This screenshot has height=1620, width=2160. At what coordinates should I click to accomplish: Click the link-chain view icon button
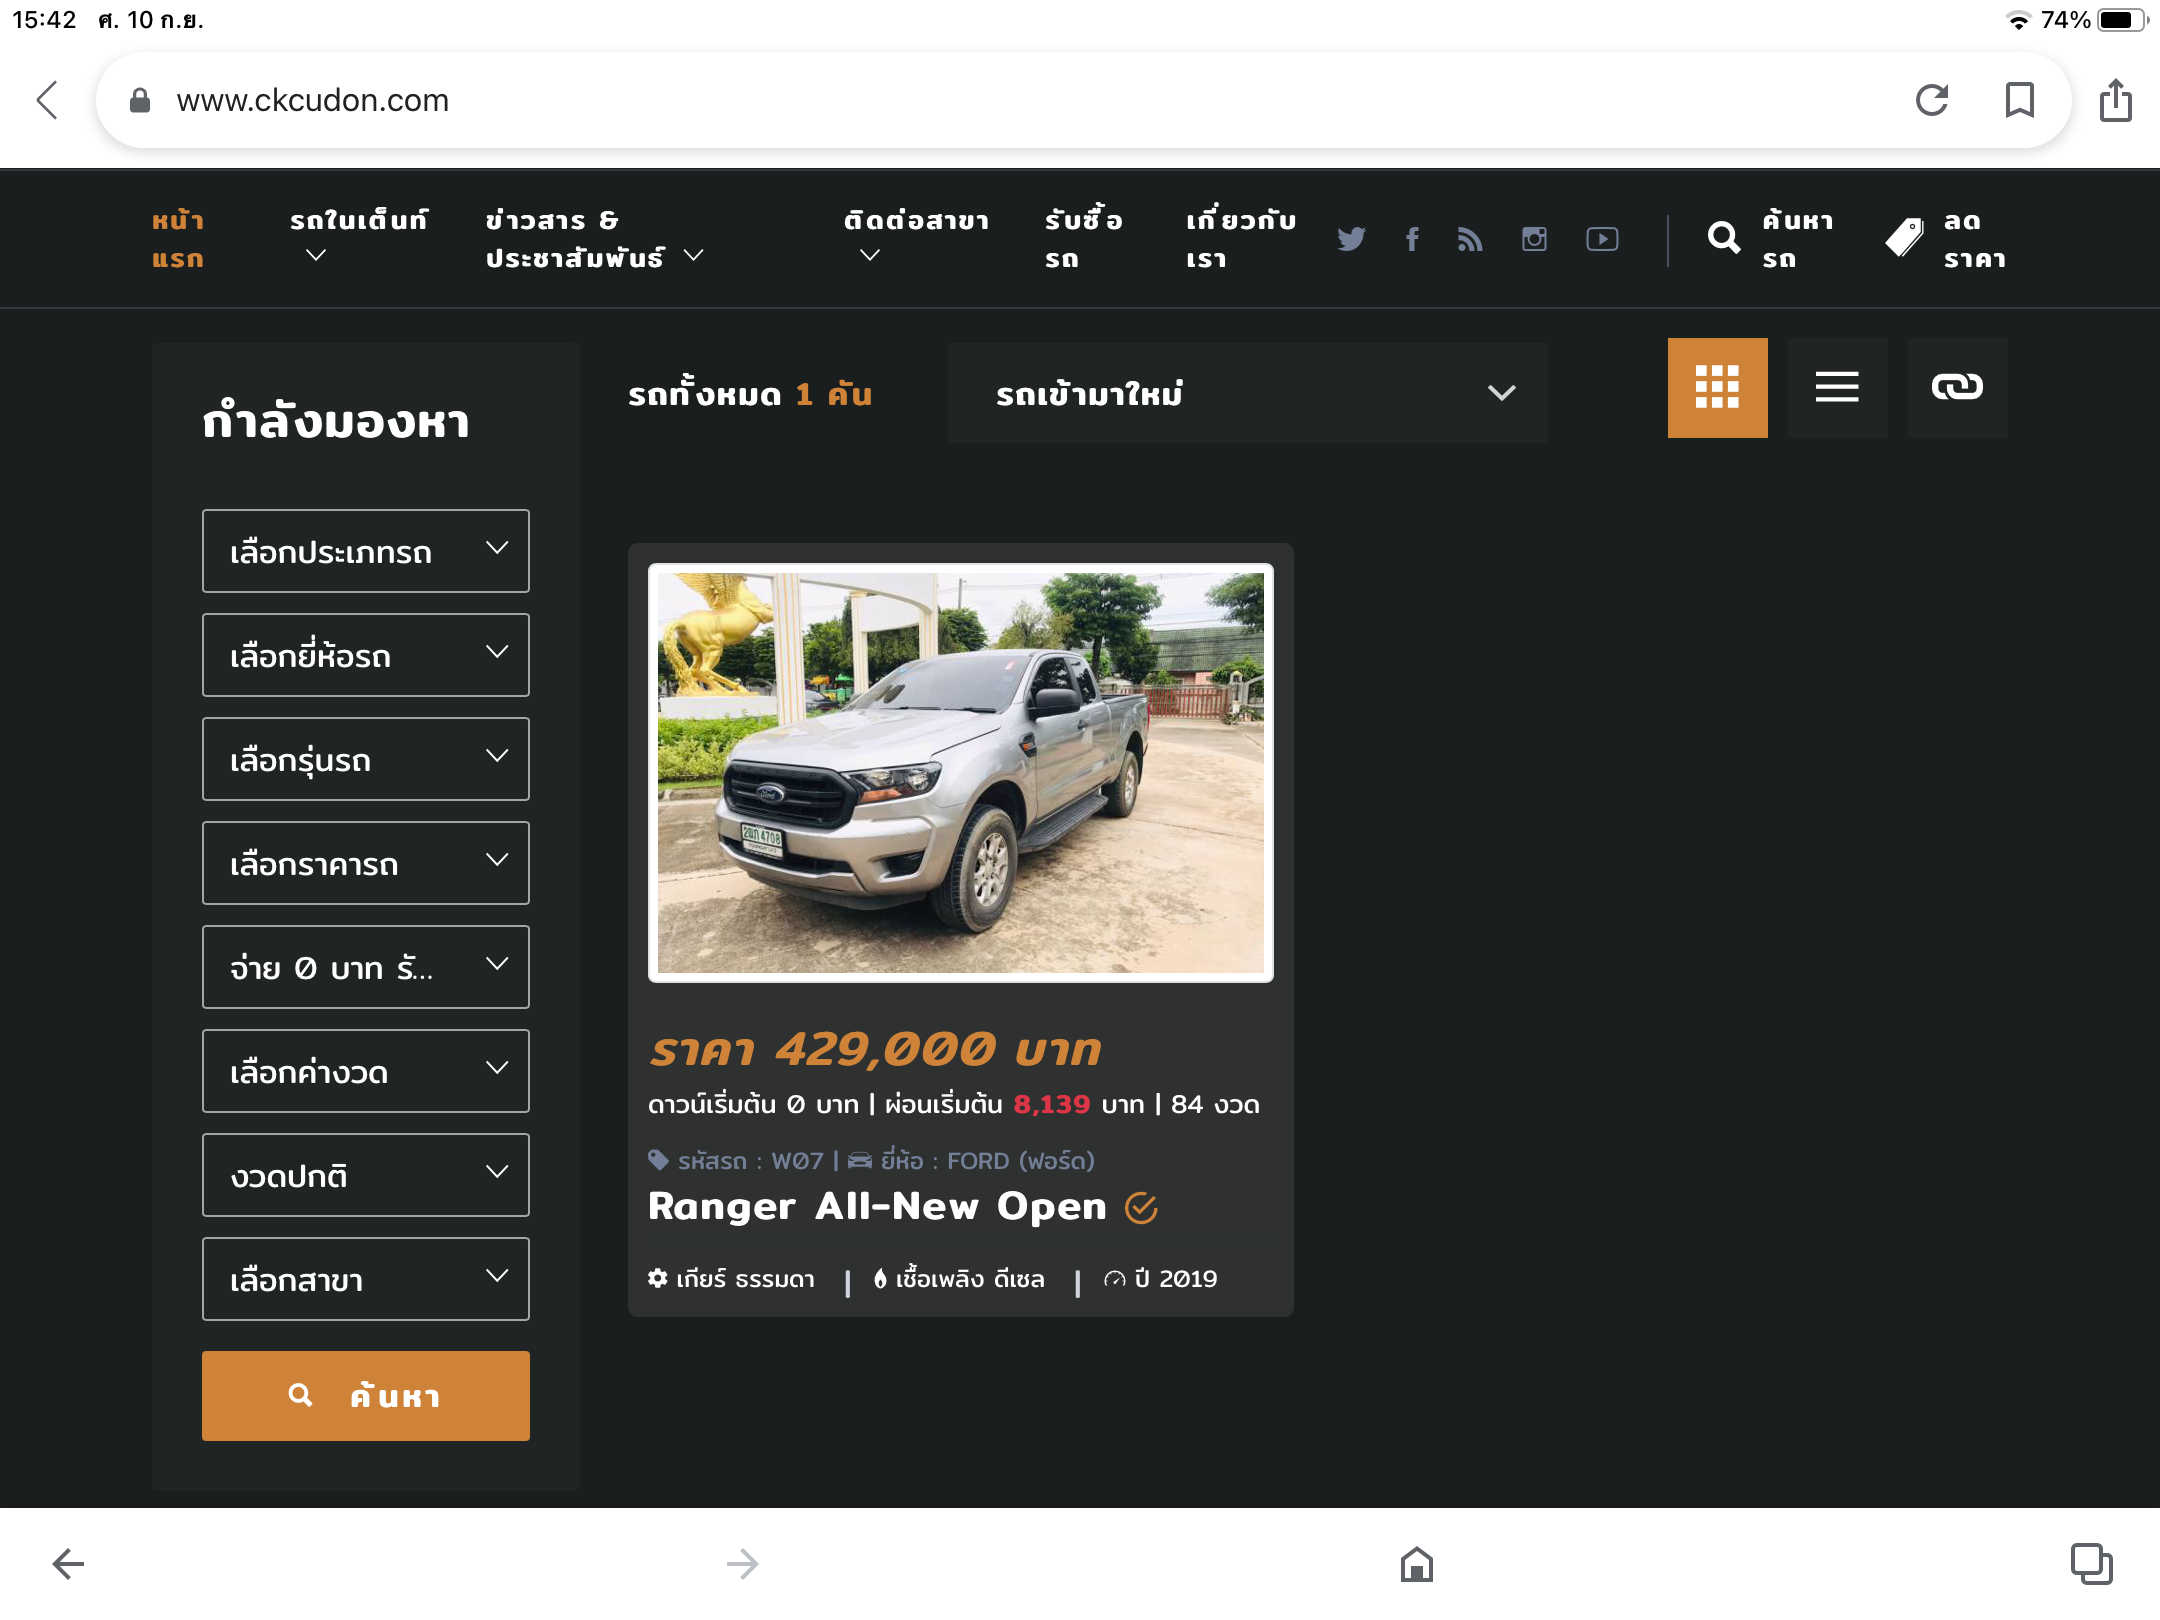[1957, 387]
